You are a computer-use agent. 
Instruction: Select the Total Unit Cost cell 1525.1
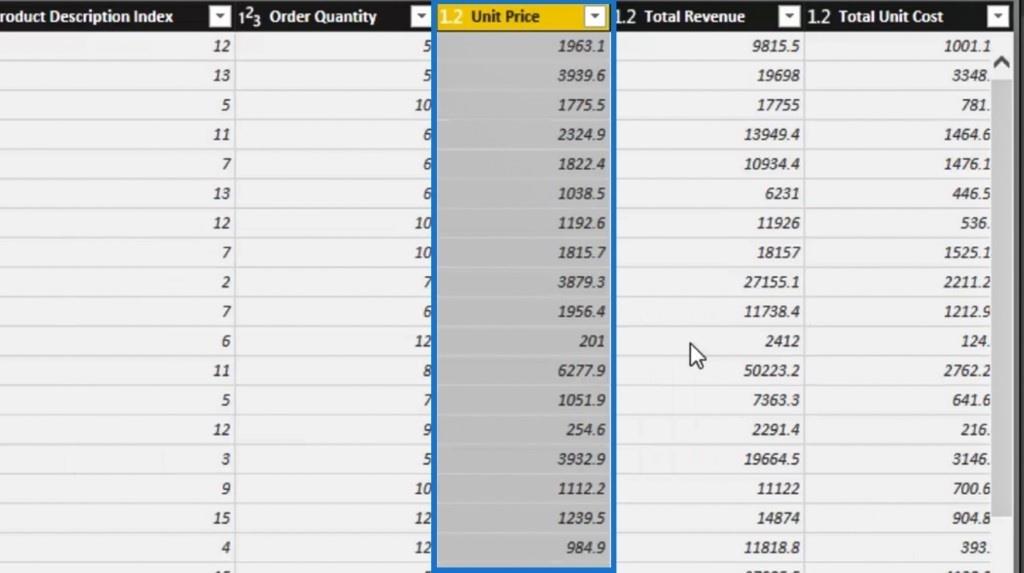click(x=899, y=252)
